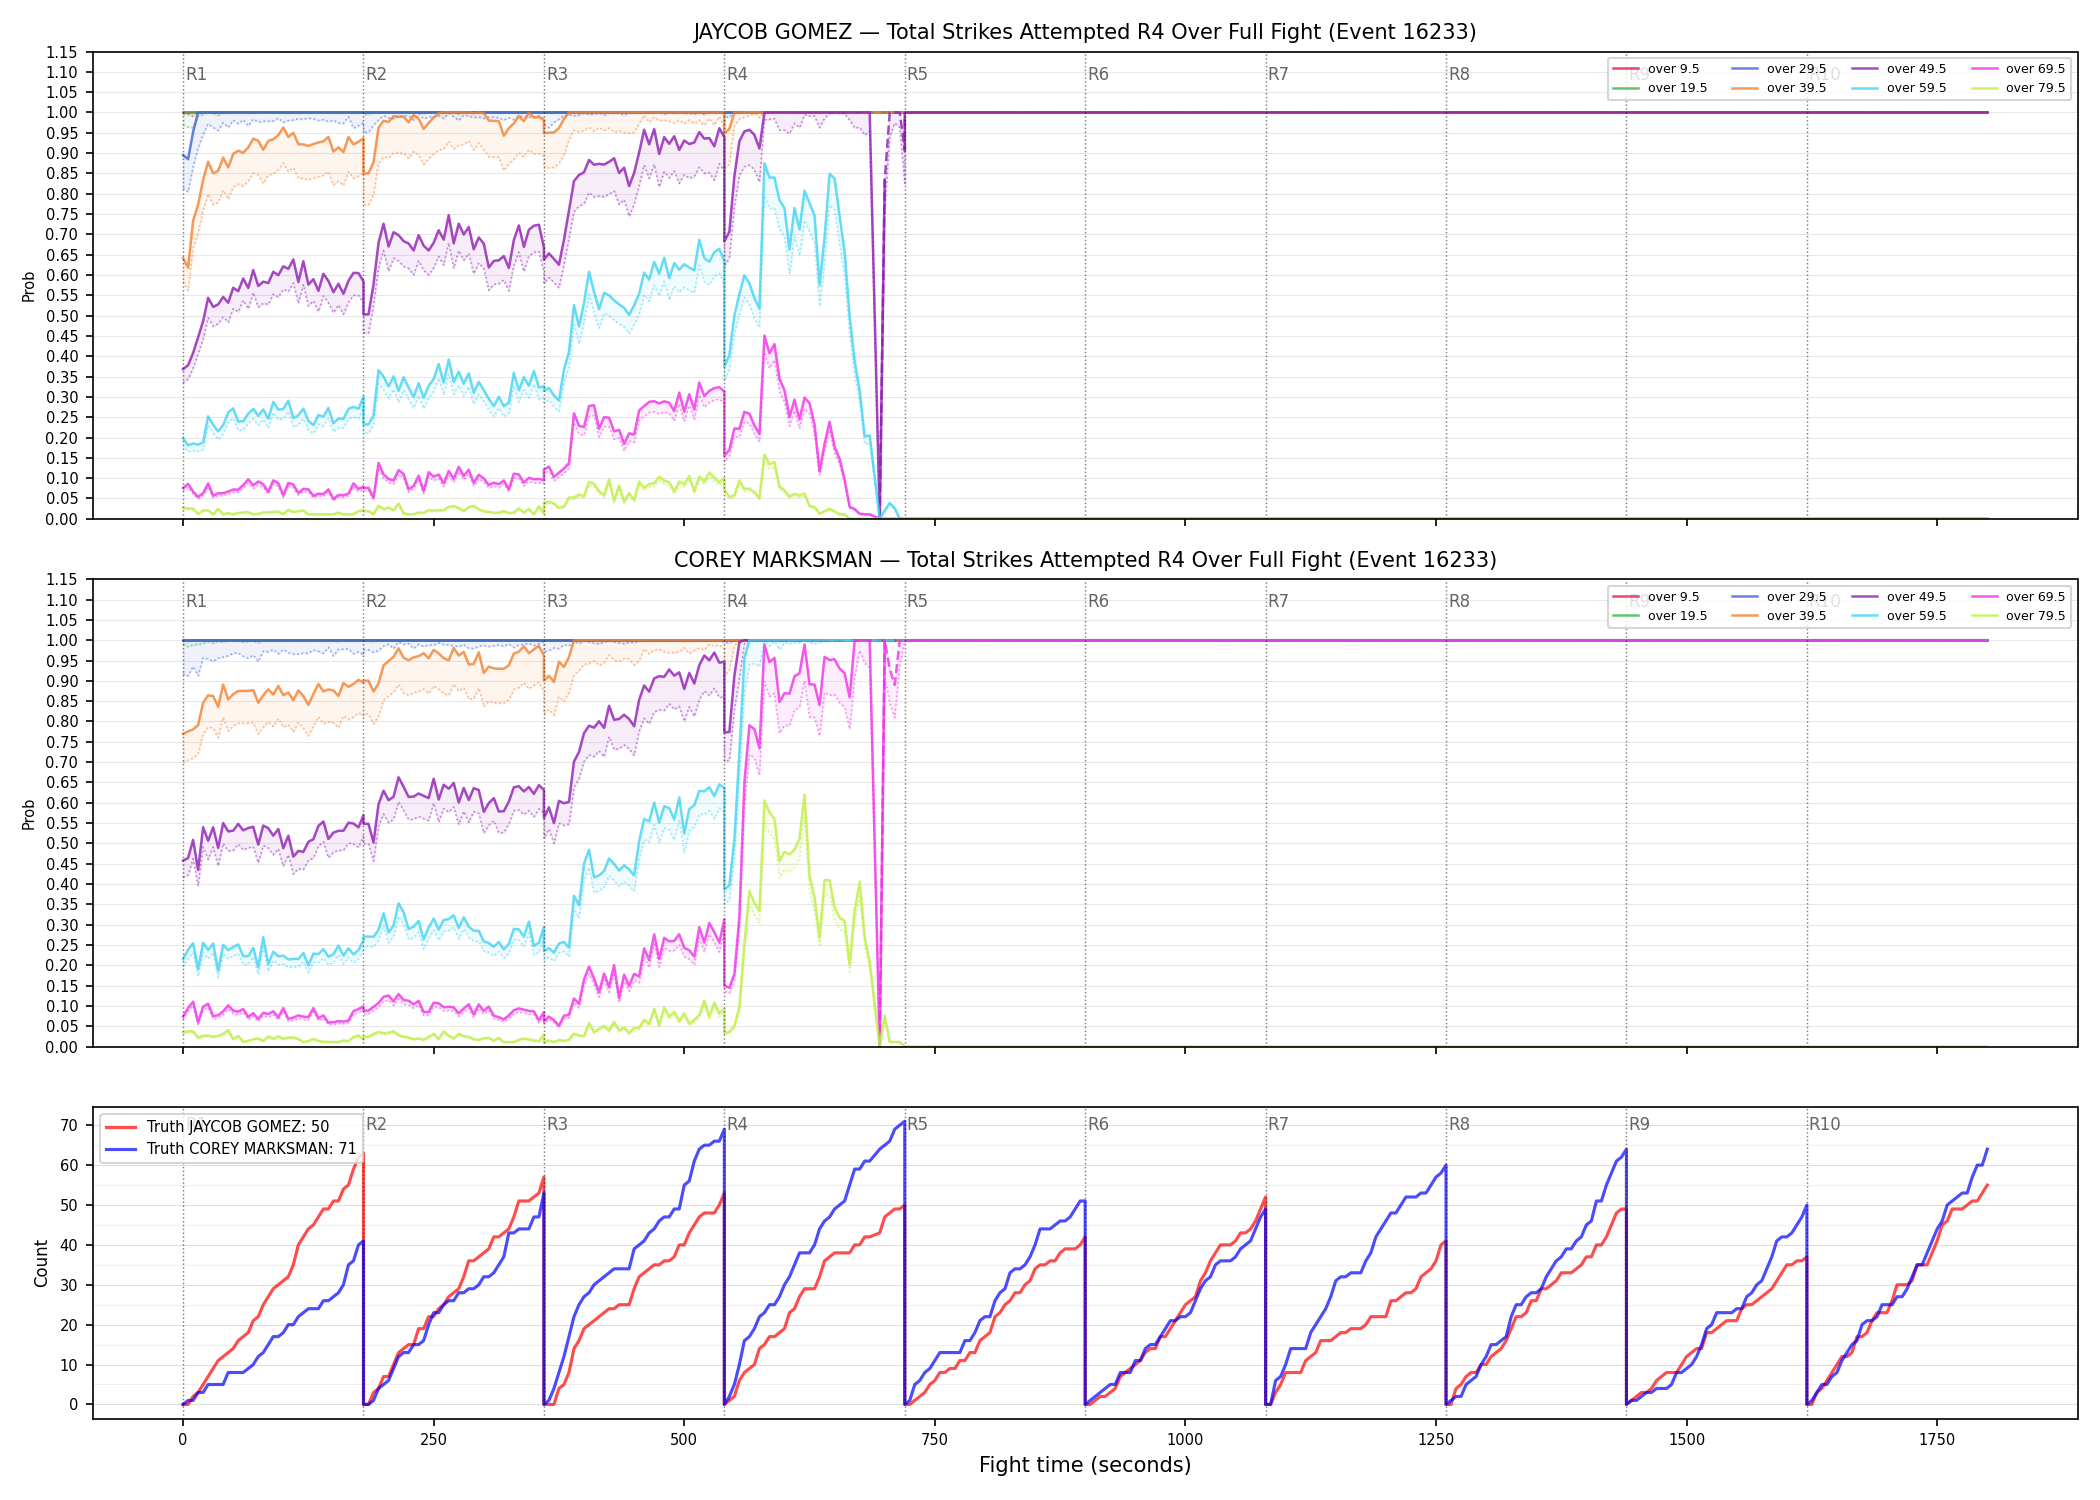Click 'over 79.5' legend entry in Gomez chart
The image size is (2100, 1500).
(x=2017, y=88)
